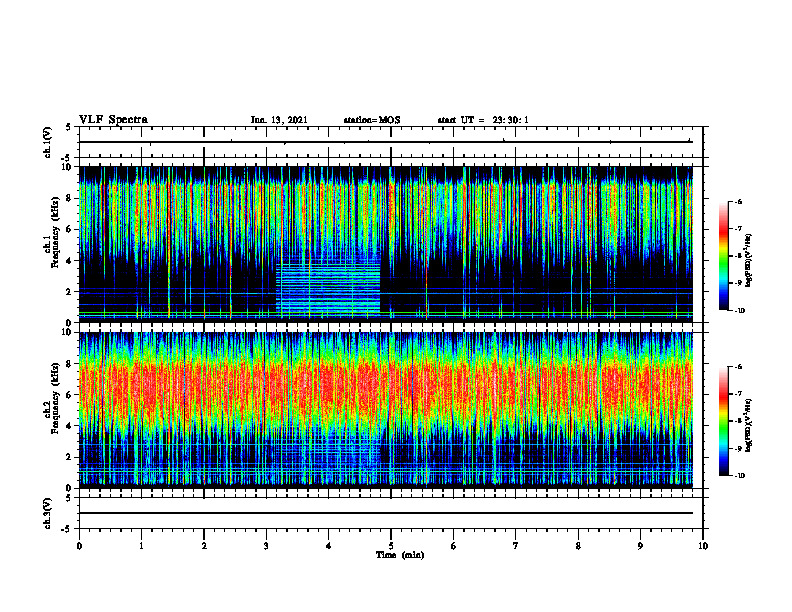Click the "-7" tick on ch.2 colorbar
Screen dimensions: 792x612
pyautogui.click(x=738, y=394)
